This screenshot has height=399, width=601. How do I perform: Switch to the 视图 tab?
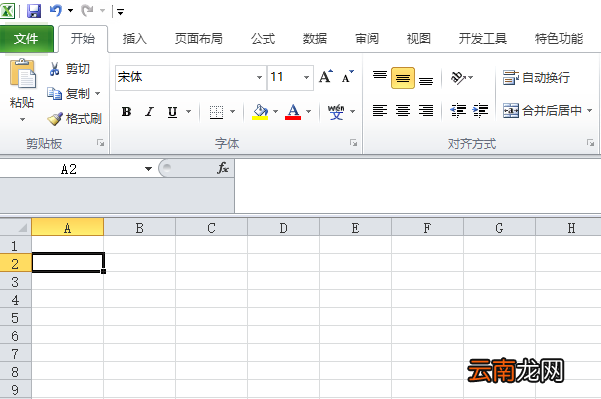click(419, 39)
